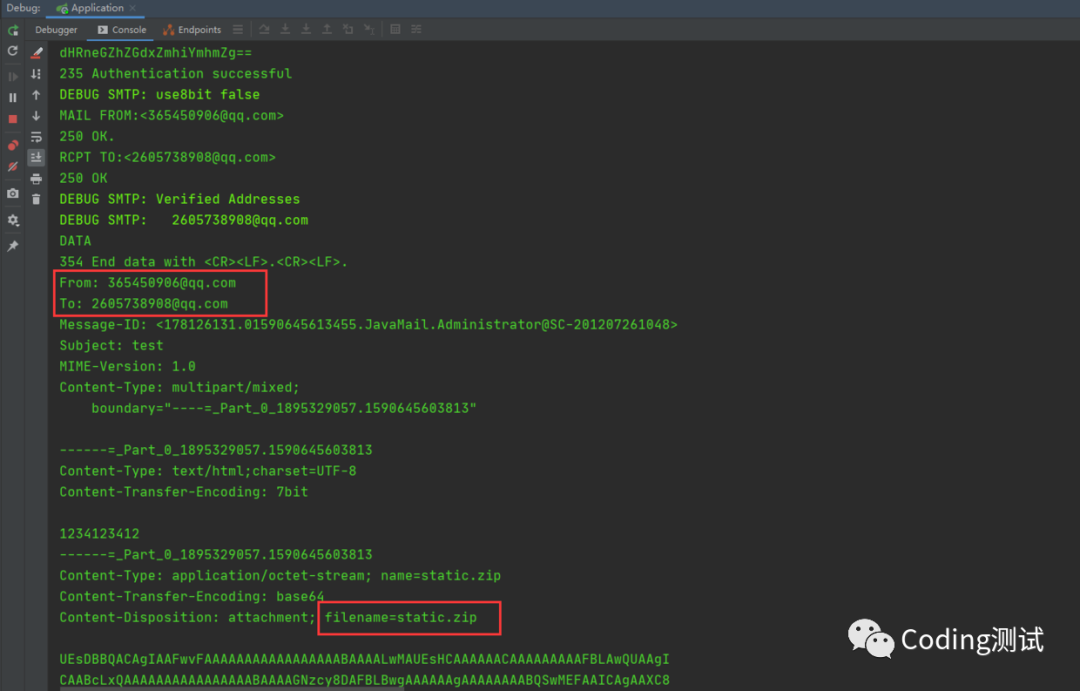1080x691 pixels.
Task: Click the 'MIME-Version: 1.0' line
Action: point(127,367)
